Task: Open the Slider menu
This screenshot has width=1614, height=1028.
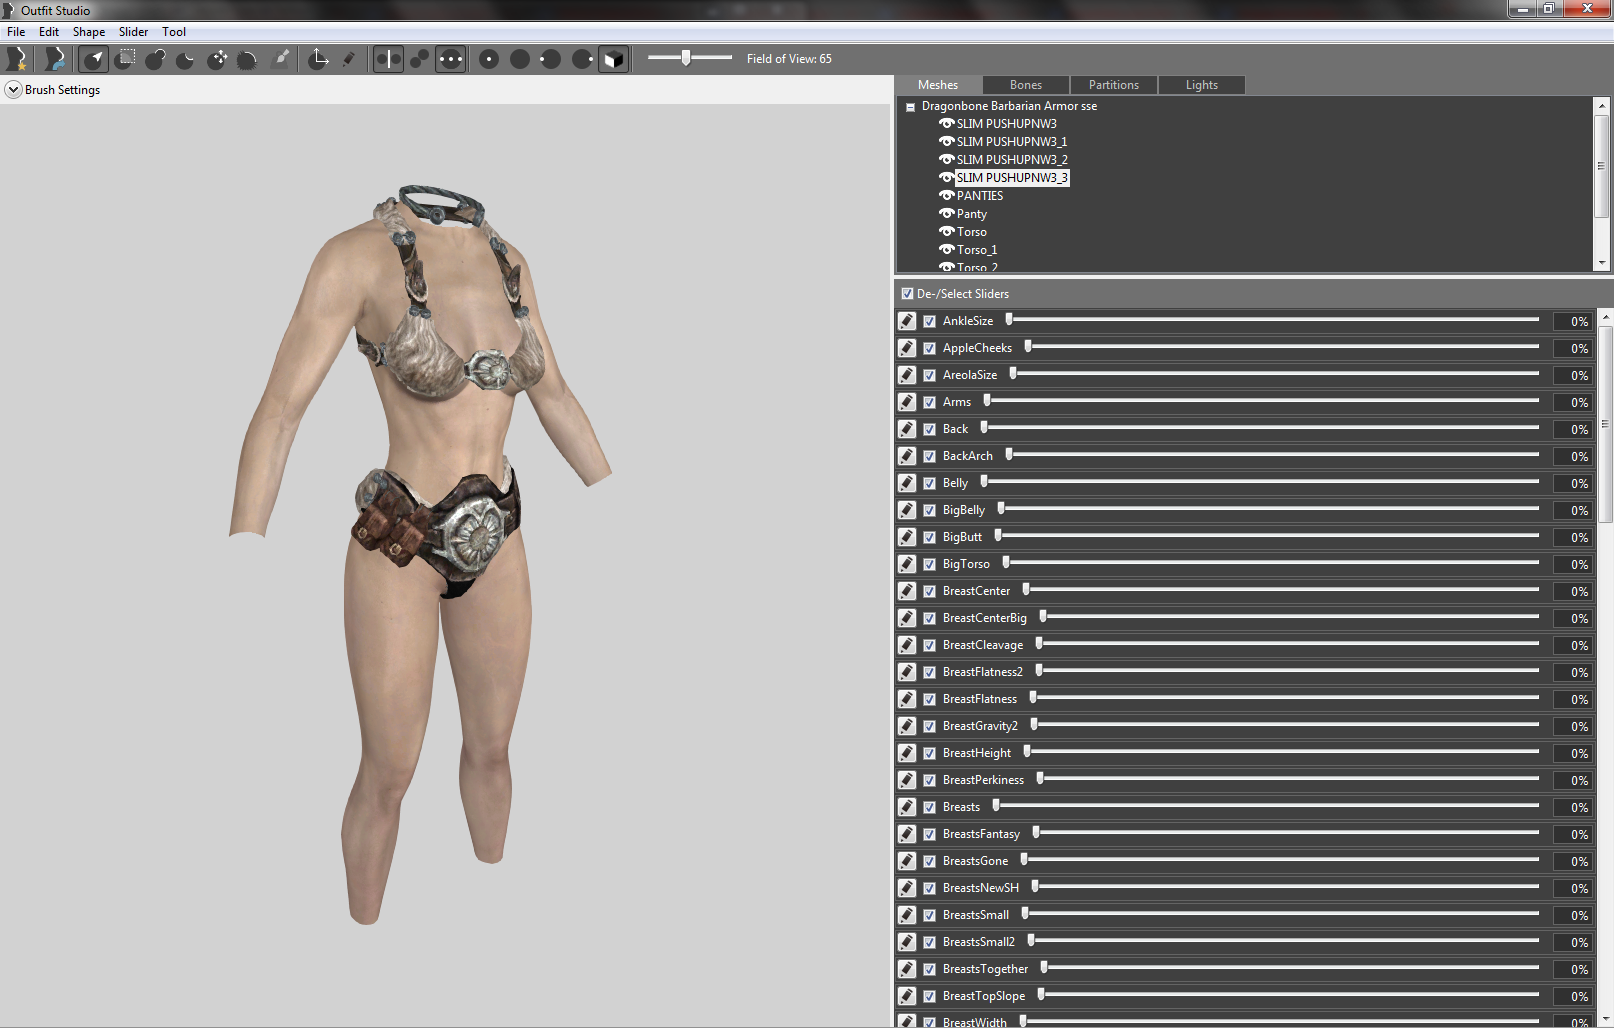Action: tap(133, 32)
